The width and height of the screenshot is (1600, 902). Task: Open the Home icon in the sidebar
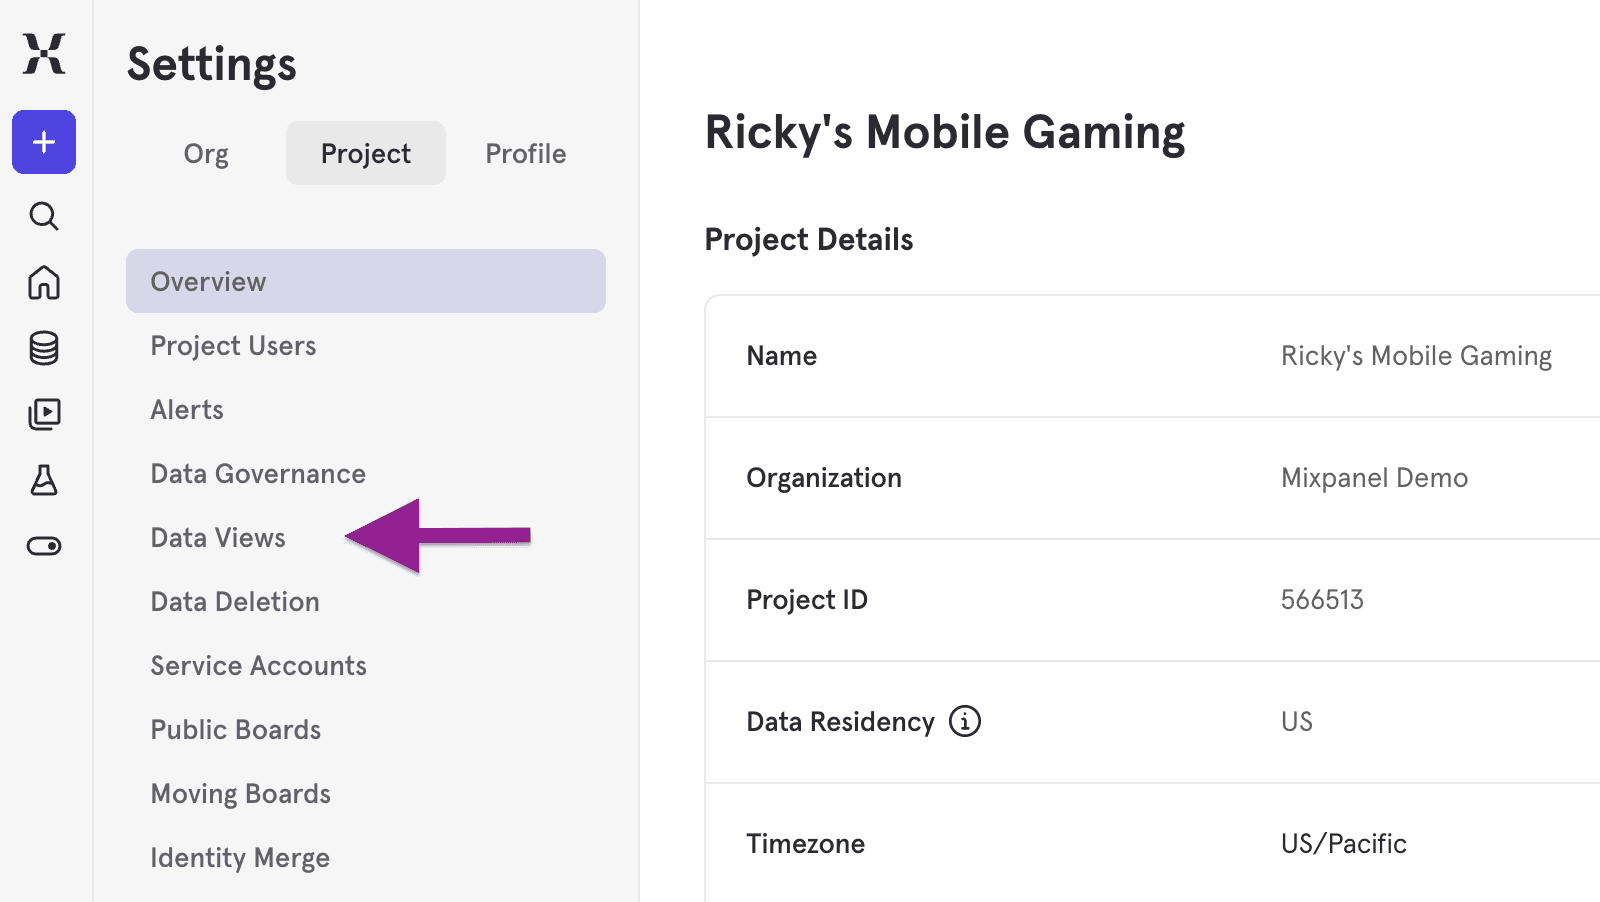click(x=43, y=283)
